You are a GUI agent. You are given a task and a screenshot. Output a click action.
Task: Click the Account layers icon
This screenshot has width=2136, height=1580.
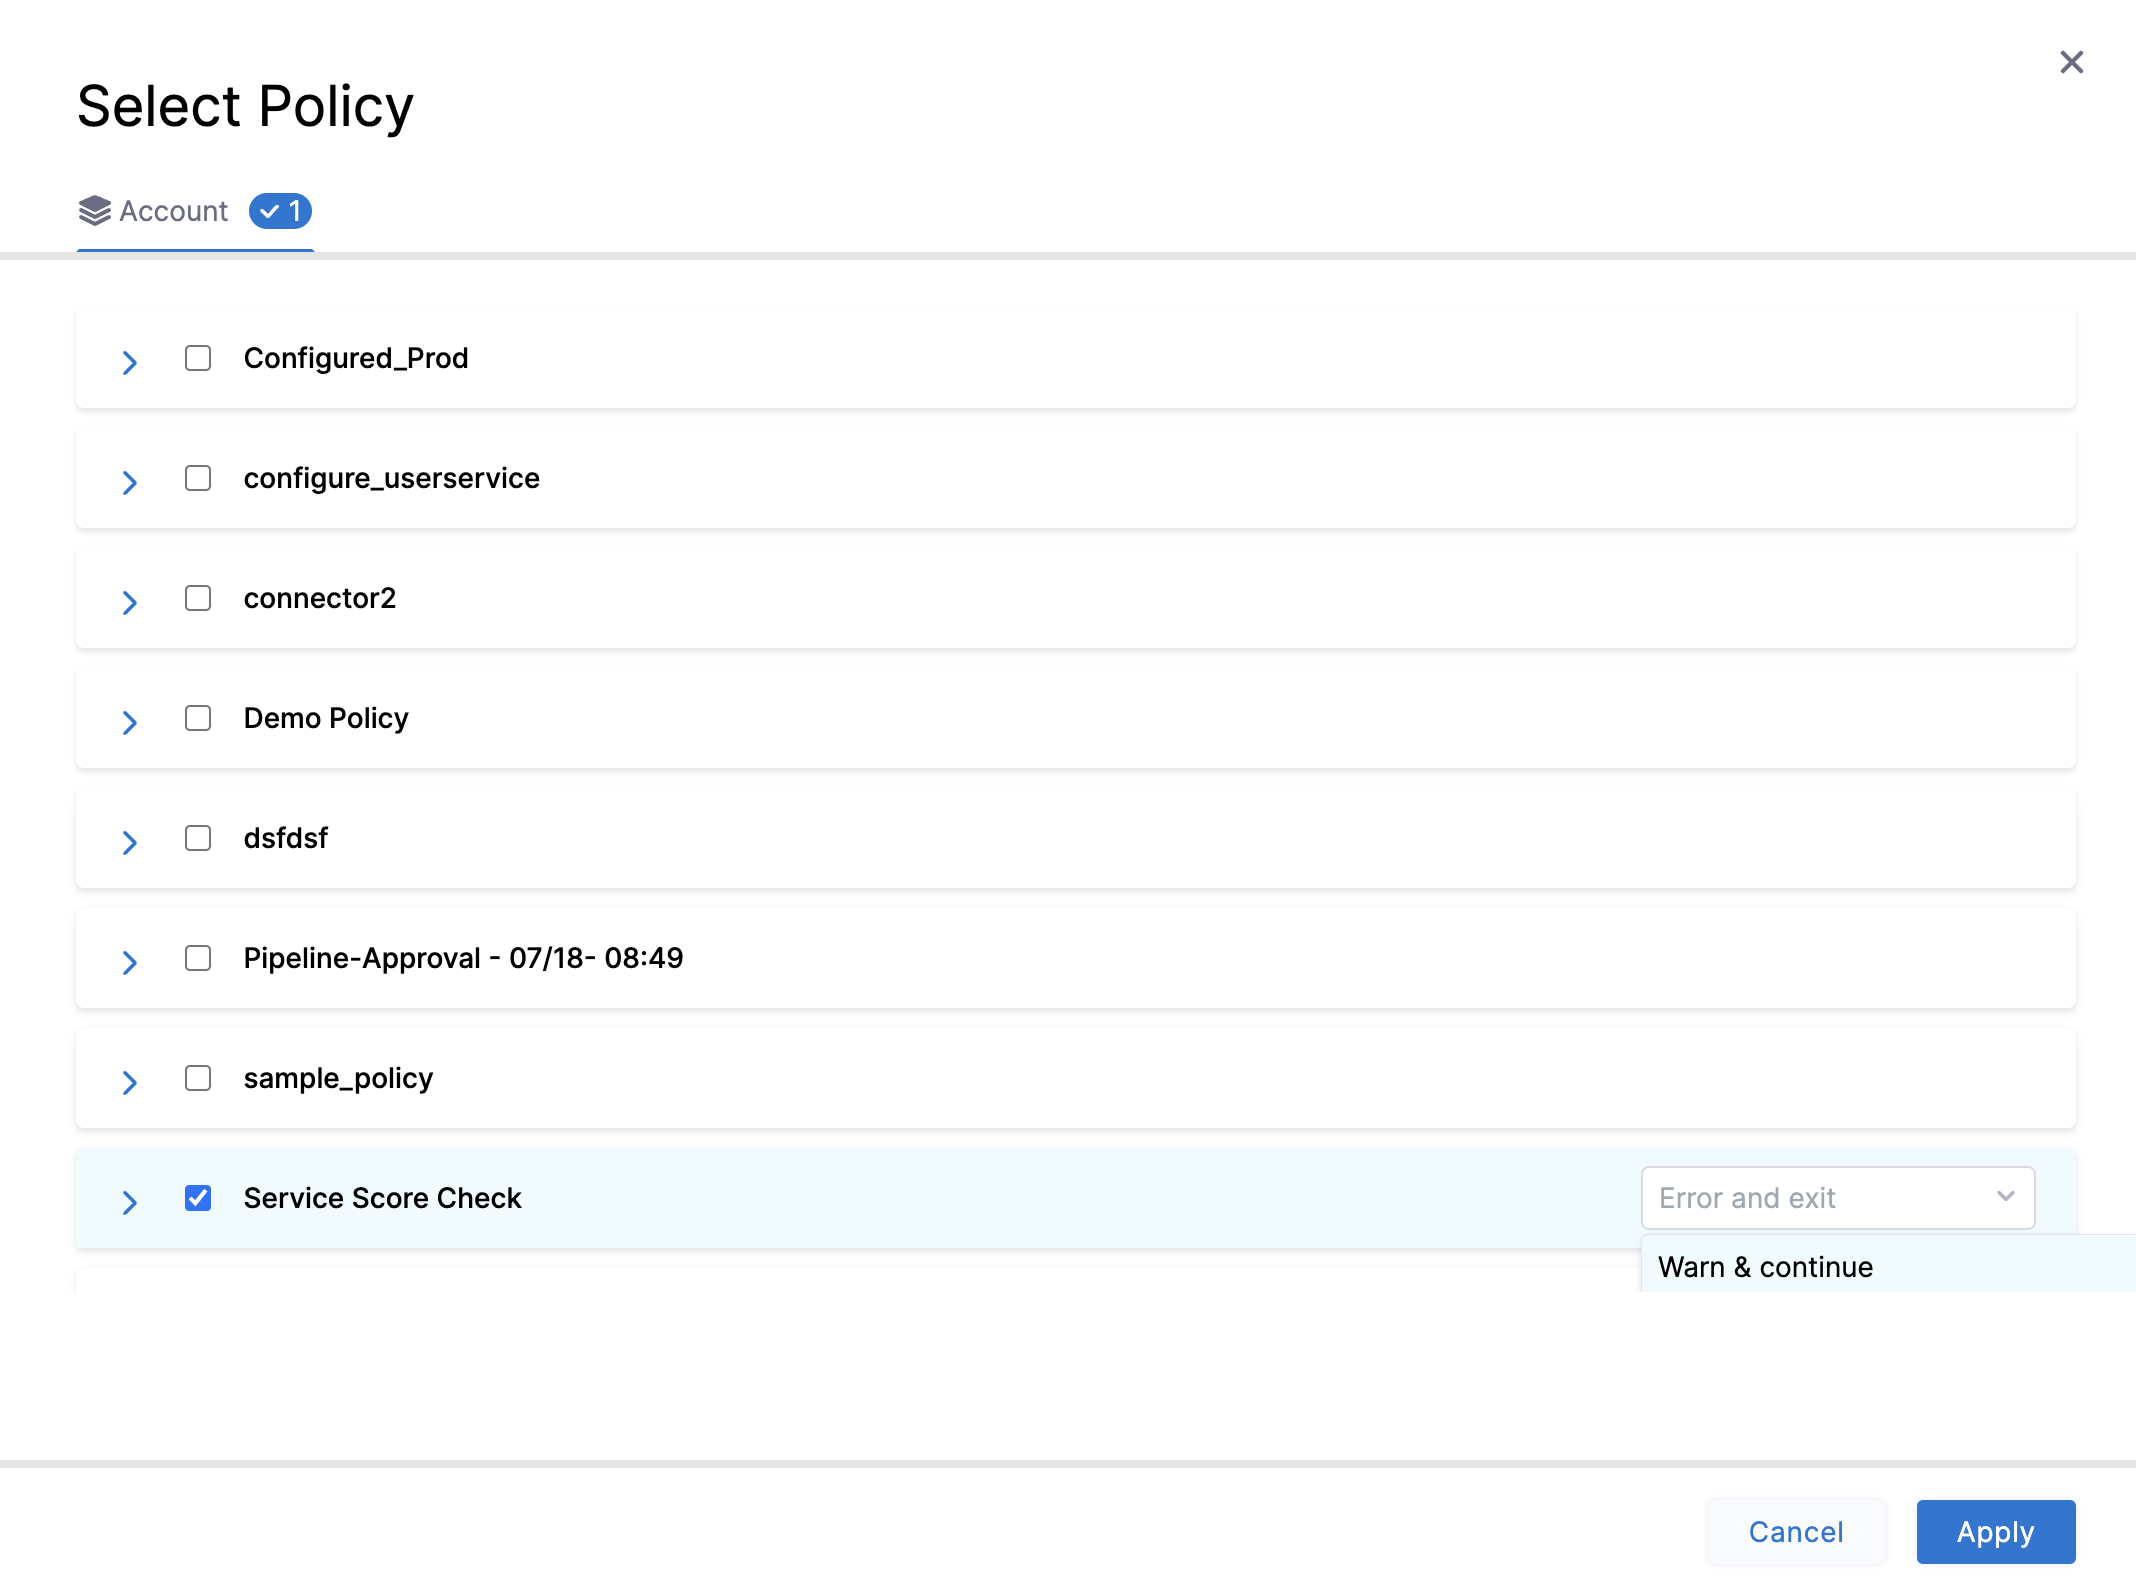[x=95, y=211]
